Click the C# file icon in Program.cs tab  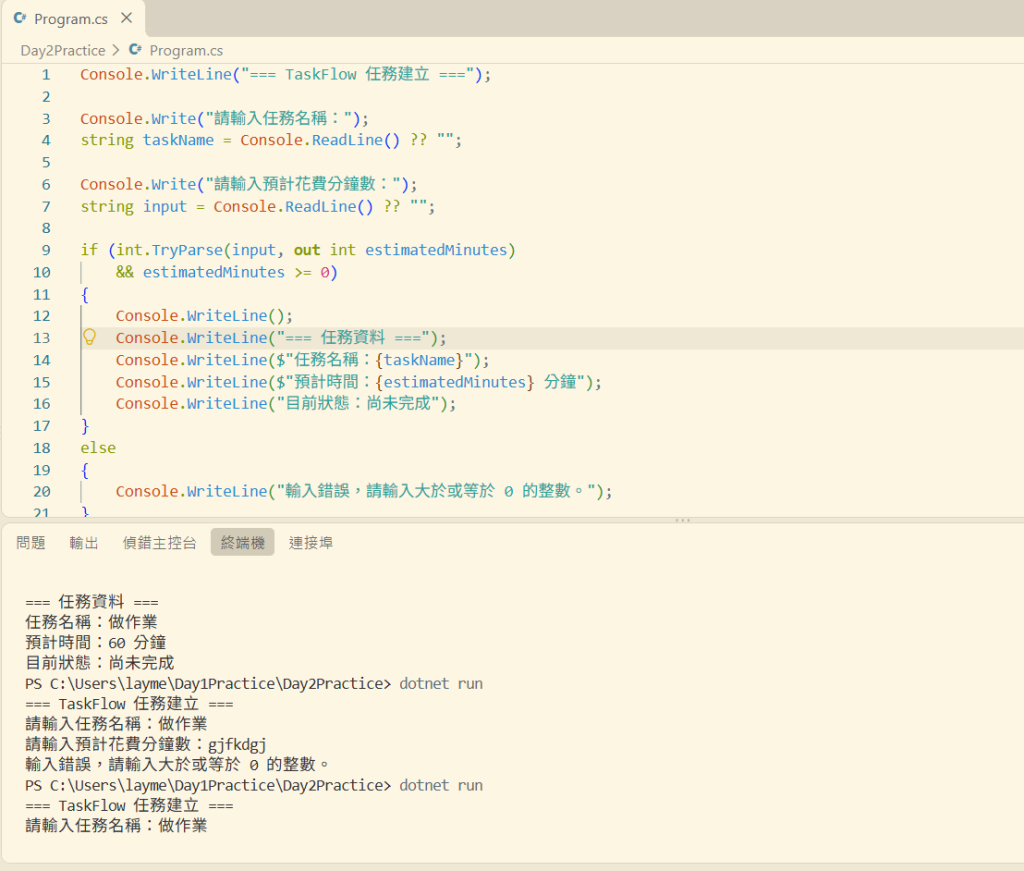click(20, 18)
